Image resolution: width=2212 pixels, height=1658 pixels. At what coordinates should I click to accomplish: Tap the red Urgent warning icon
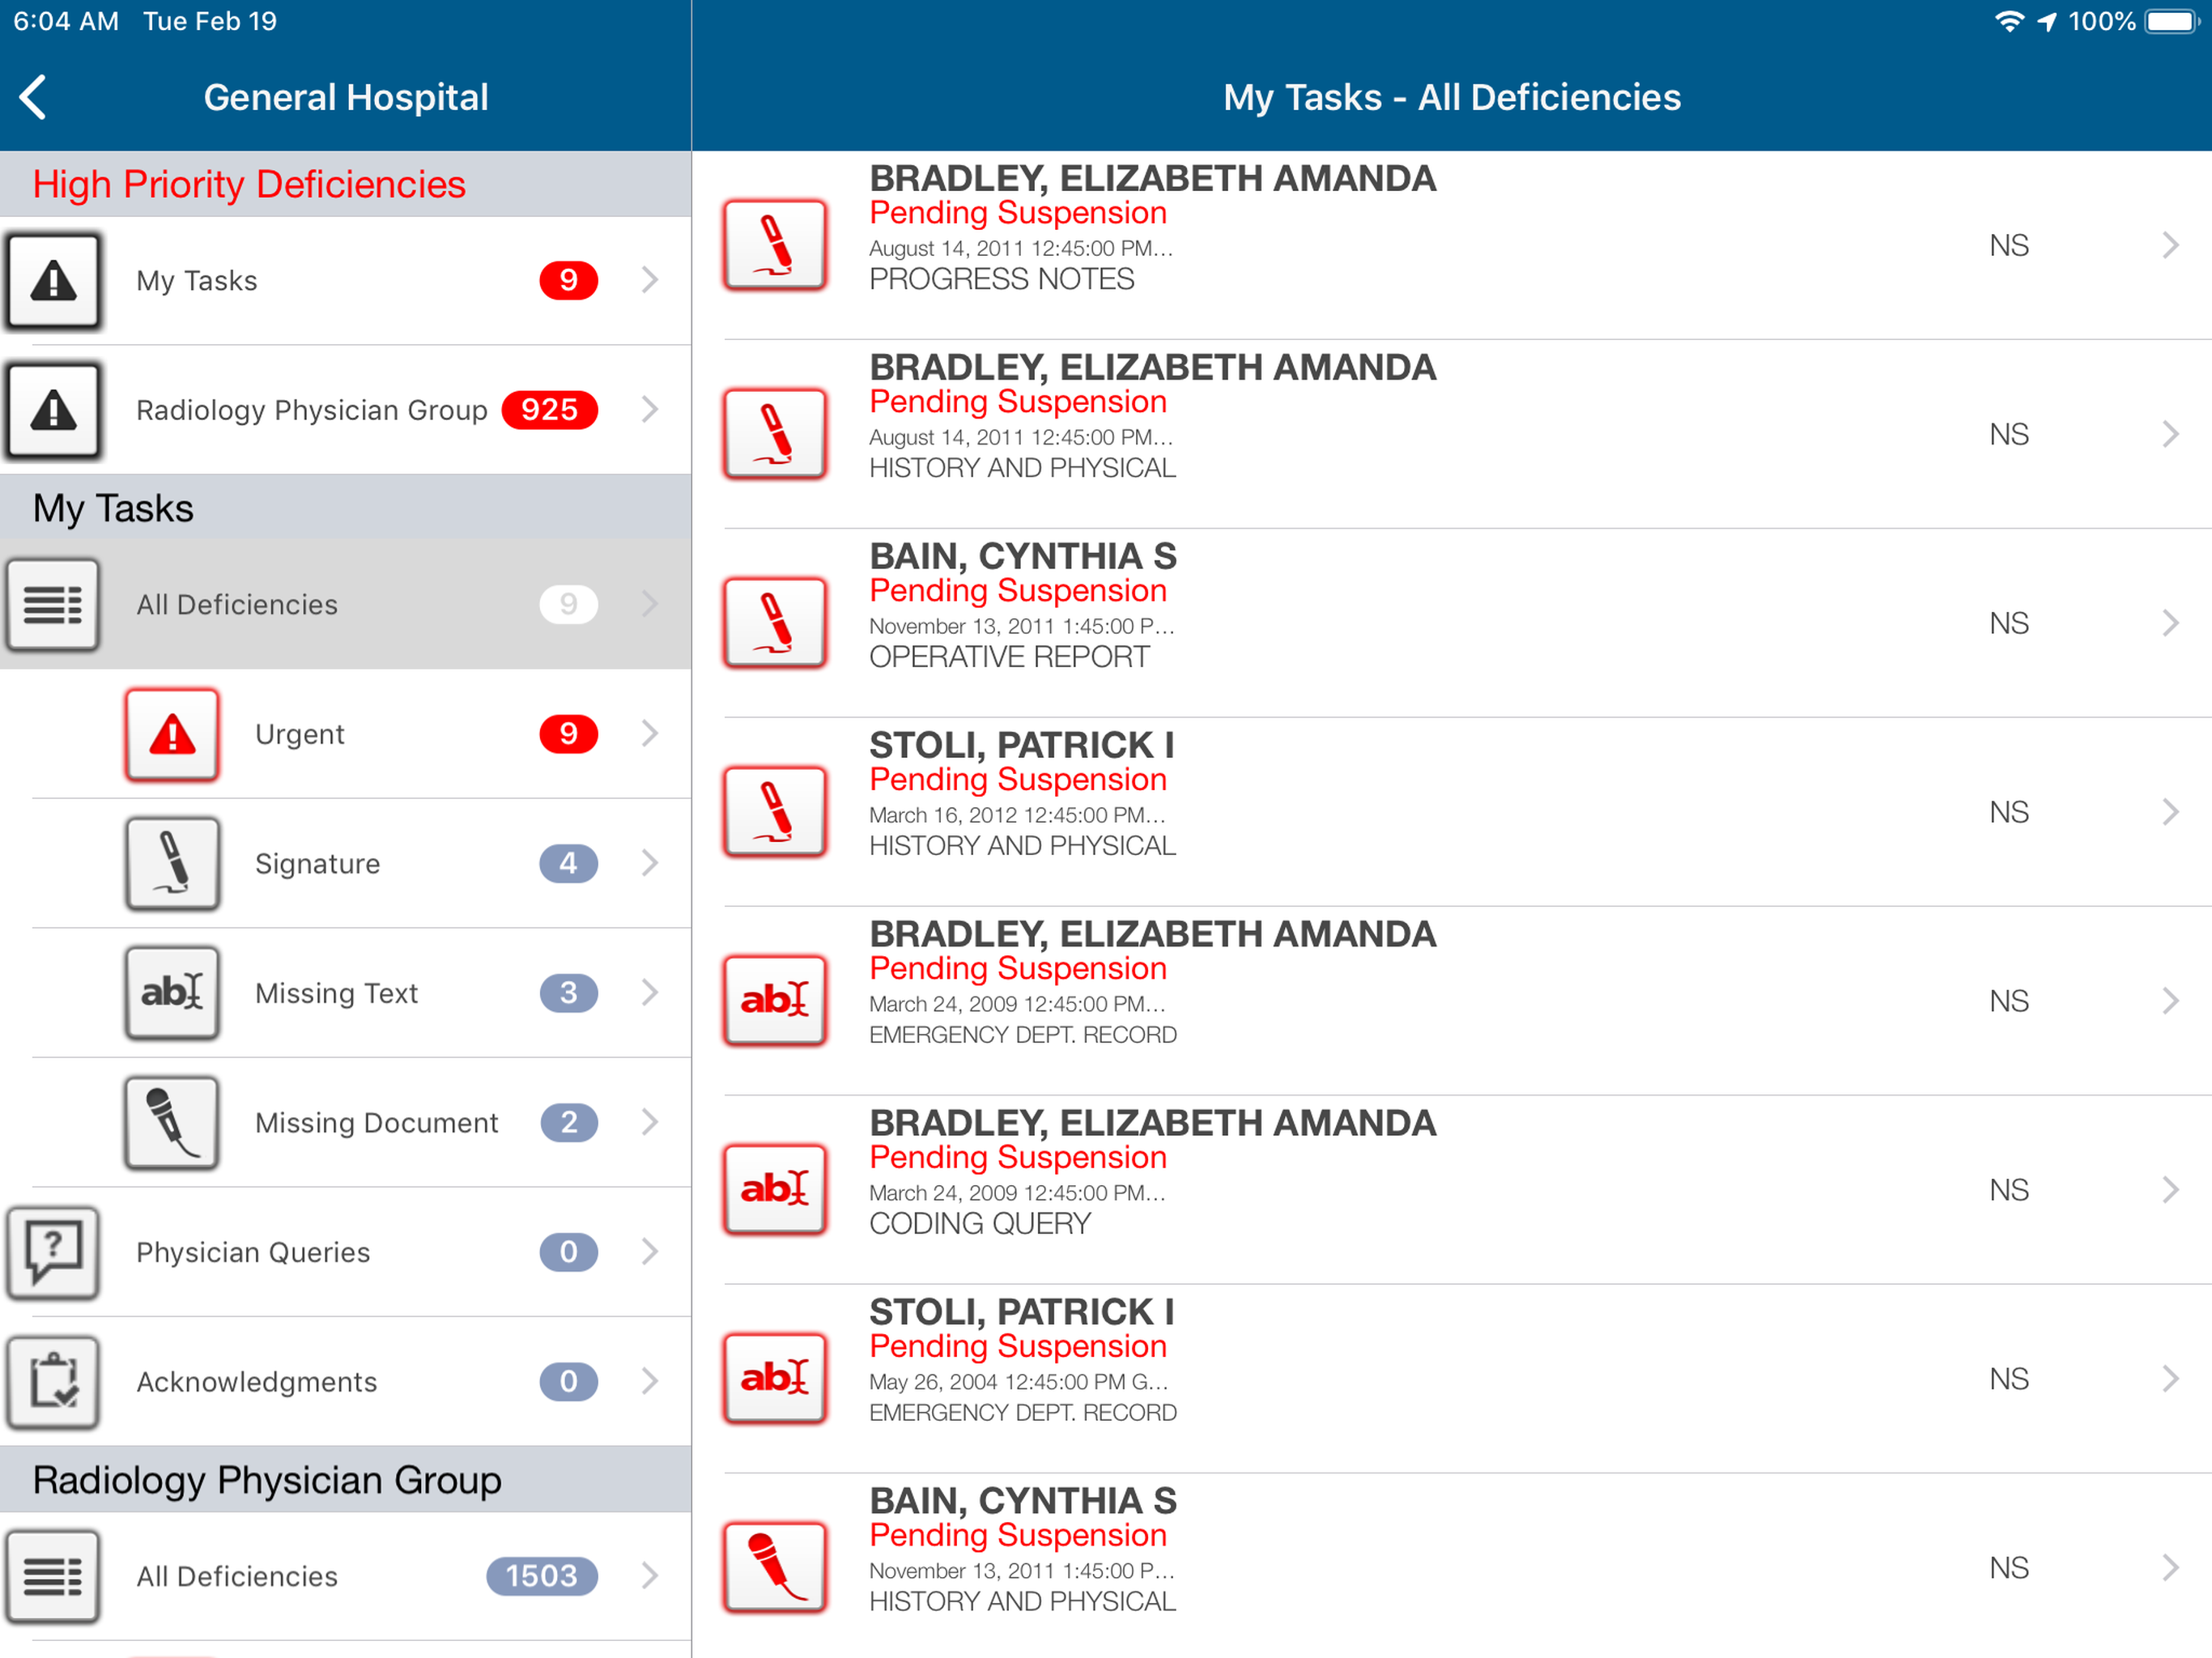172,734
